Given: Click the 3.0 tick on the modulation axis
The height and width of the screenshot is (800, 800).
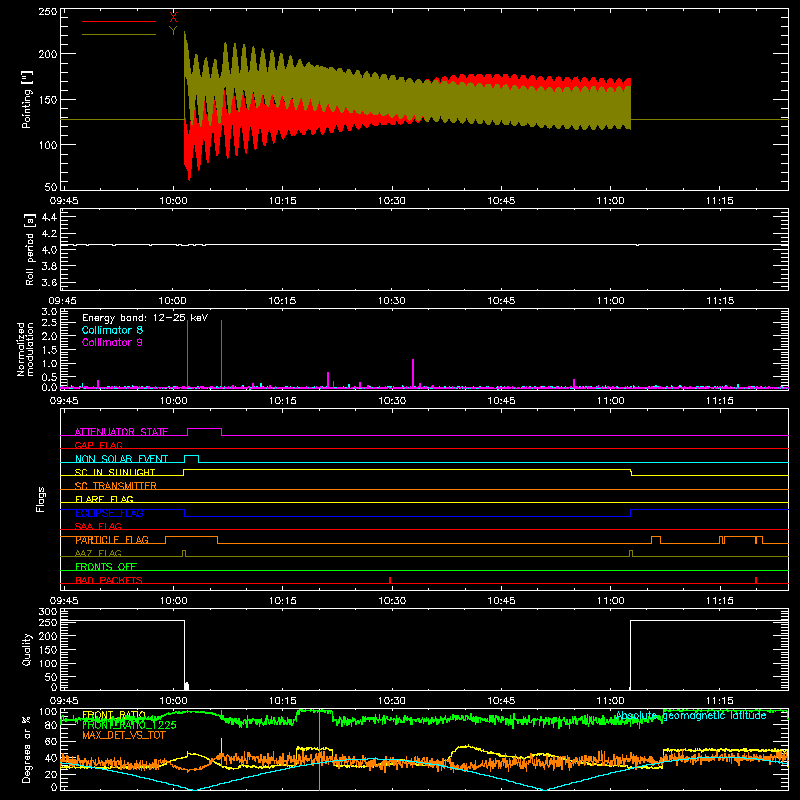Looking at the screenshot, I should (49, 311).
